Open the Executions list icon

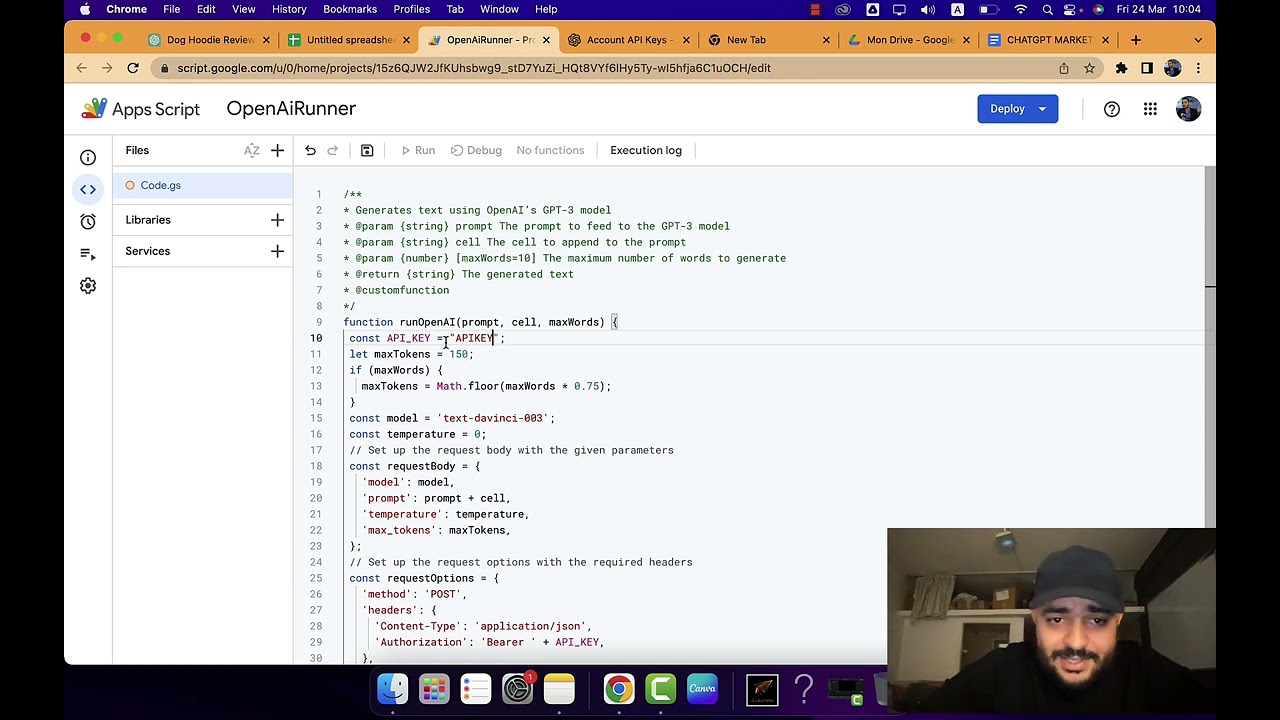pos(88,254)
